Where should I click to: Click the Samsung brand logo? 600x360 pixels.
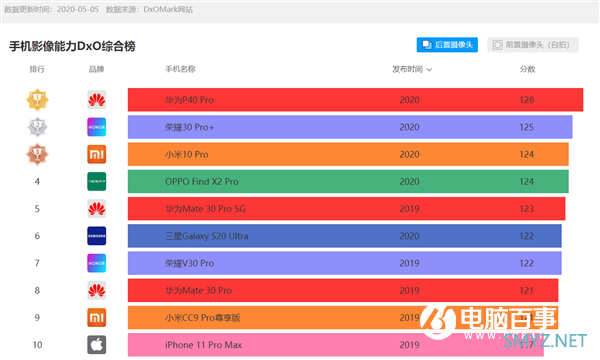point(96,236)
